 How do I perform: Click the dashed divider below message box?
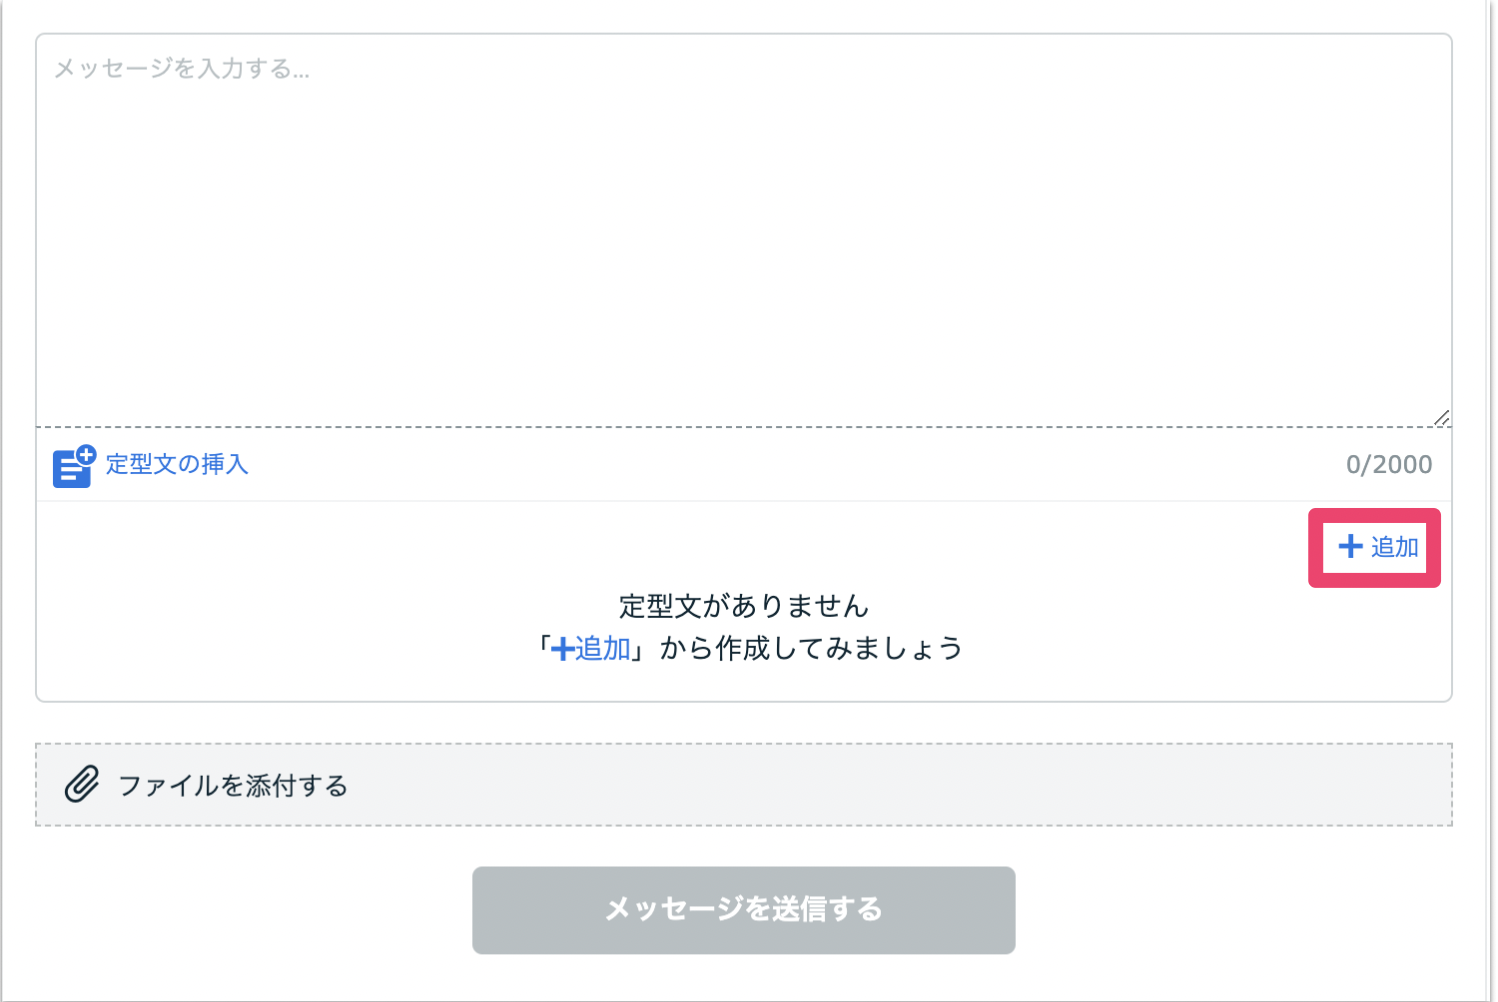pos(743,427)
